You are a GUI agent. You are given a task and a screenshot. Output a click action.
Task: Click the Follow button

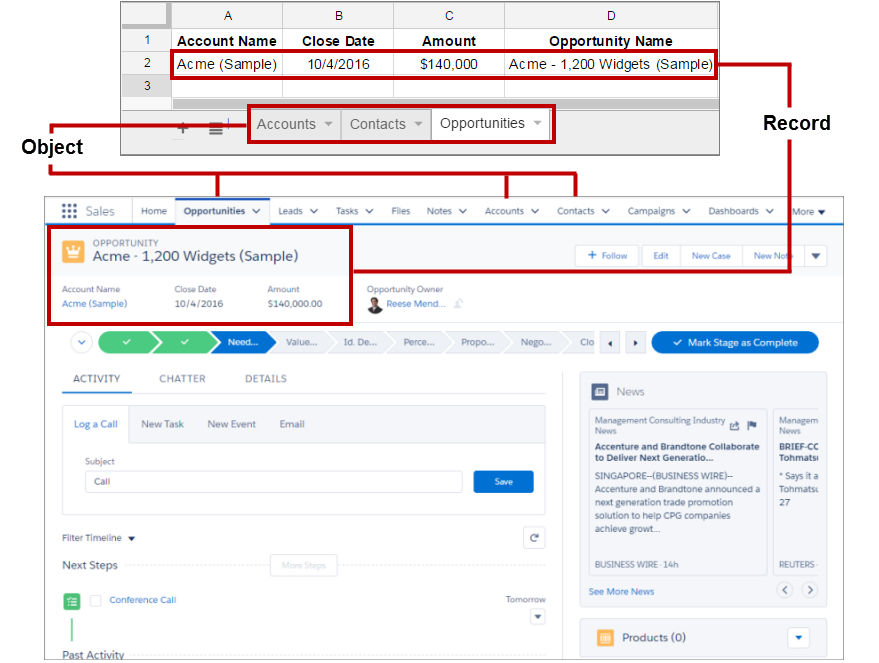(608, 256)
